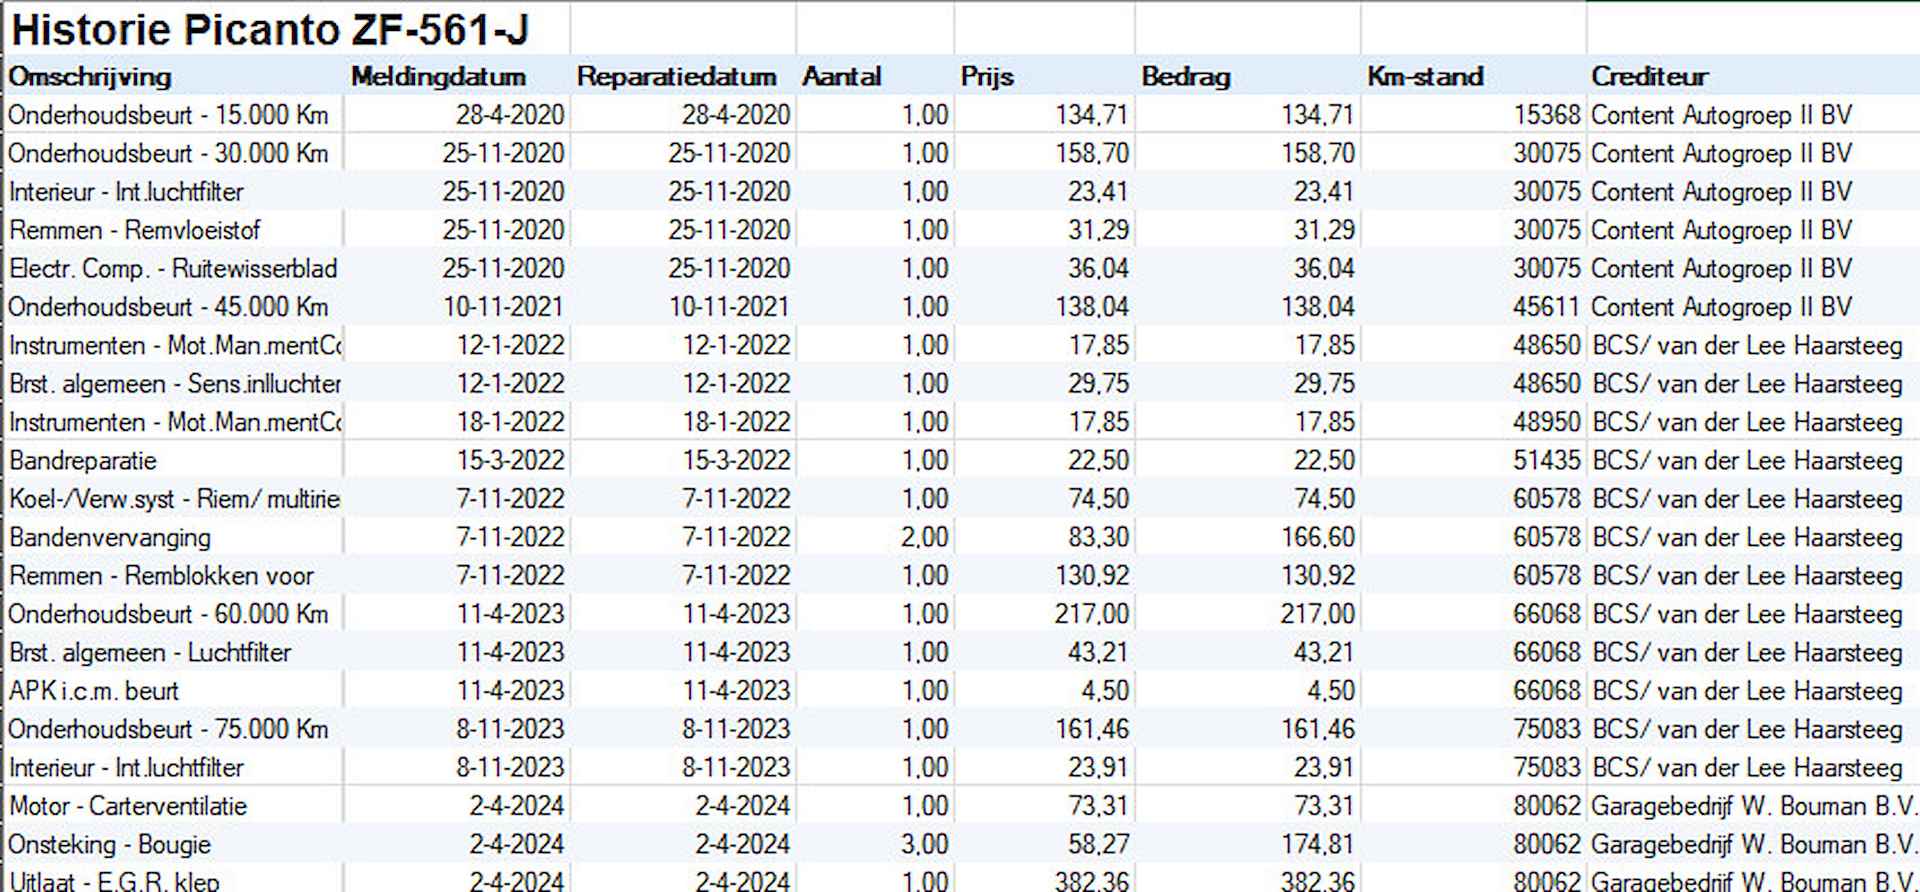Select 'Onsteking - Bougie' cell
The width and height of the screenshot is (1920, 892).
[174, 844]
